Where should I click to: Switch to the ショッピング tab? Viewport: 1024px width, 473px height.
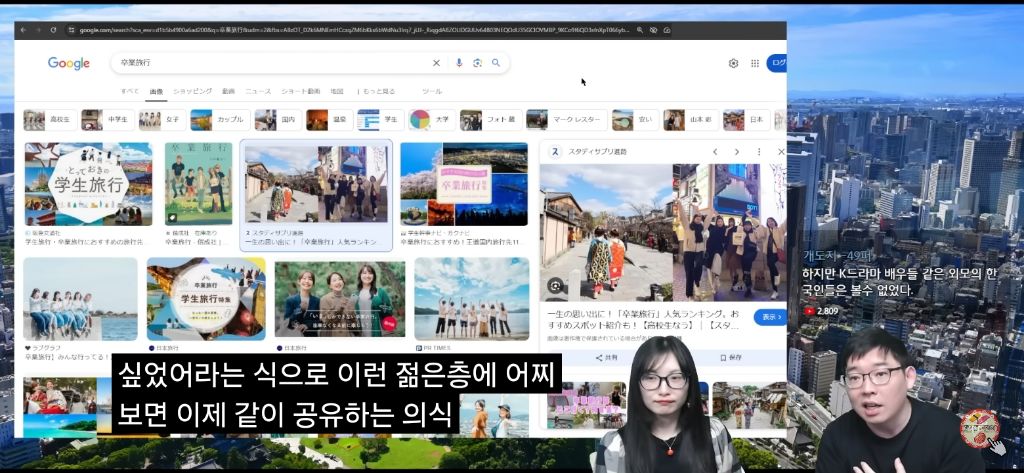pyautogui.click(x=192, y=91)
